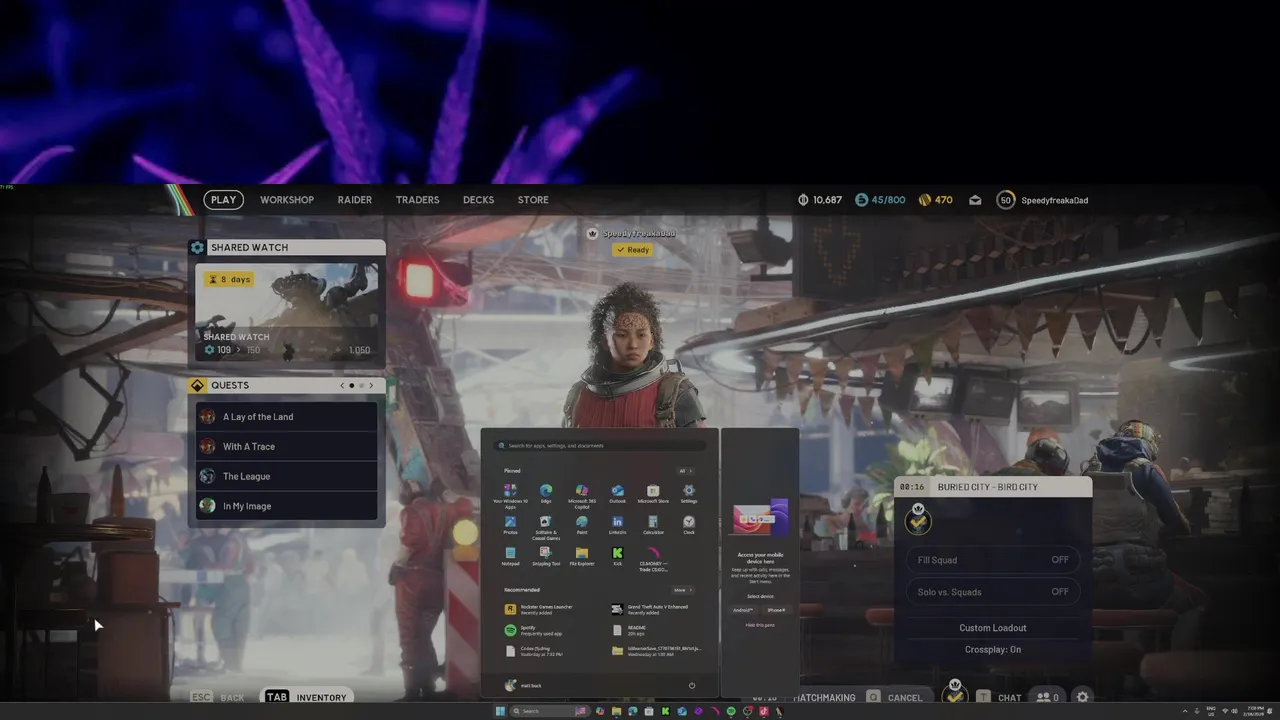The image size is (1280, 720).
Task: Click the yellow Ready status badge
Action: 632,250
